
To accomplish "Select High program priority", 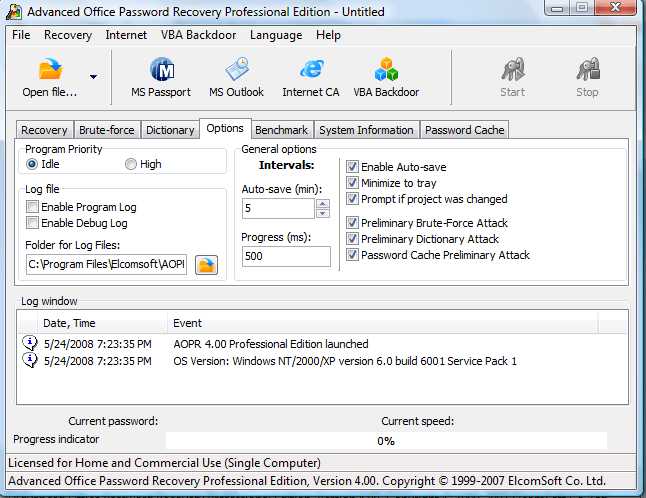I will coord(131,164).
